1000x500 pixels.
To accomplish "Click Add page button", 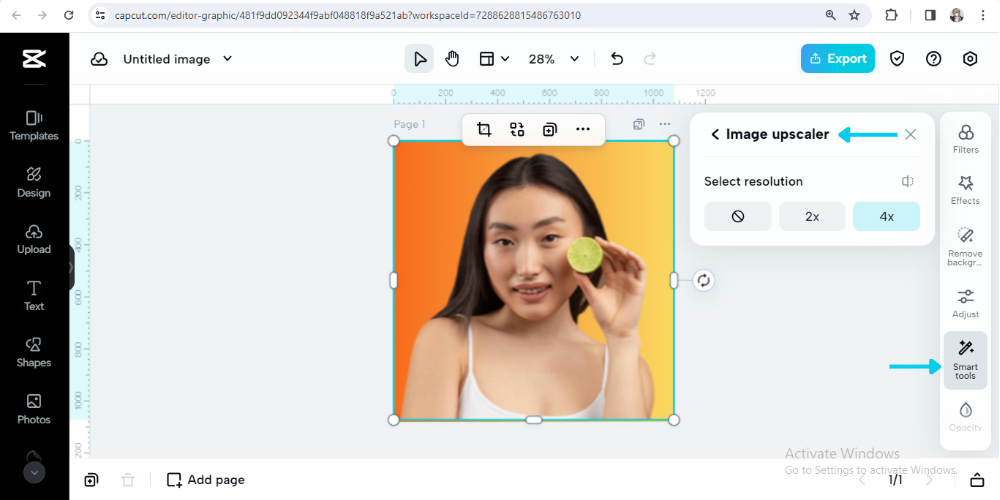I will pos(205,480).
